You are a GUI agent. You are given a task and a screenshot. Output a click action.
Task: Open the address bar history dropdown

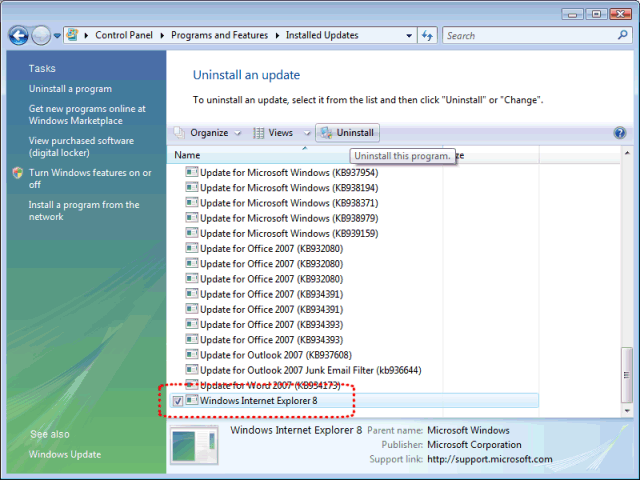pyautogui.click(x=409, y=36)
